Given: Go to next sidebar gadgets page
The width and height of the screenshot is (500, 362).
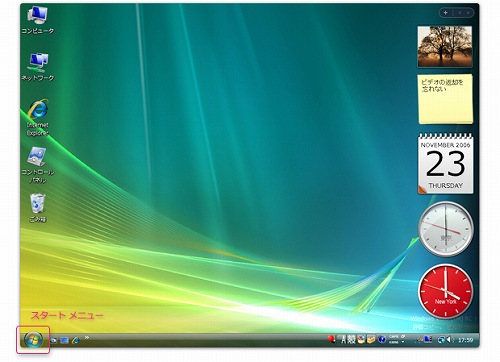Looking at the screenshot, I should pyautogui.click(x=468, y=13).
